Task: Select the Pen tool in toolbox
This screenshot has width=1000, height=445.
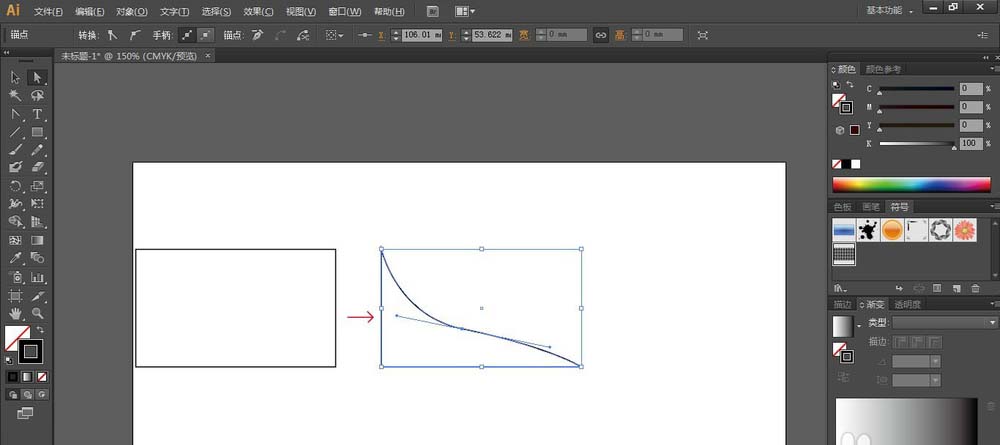Action: point(16,114)
